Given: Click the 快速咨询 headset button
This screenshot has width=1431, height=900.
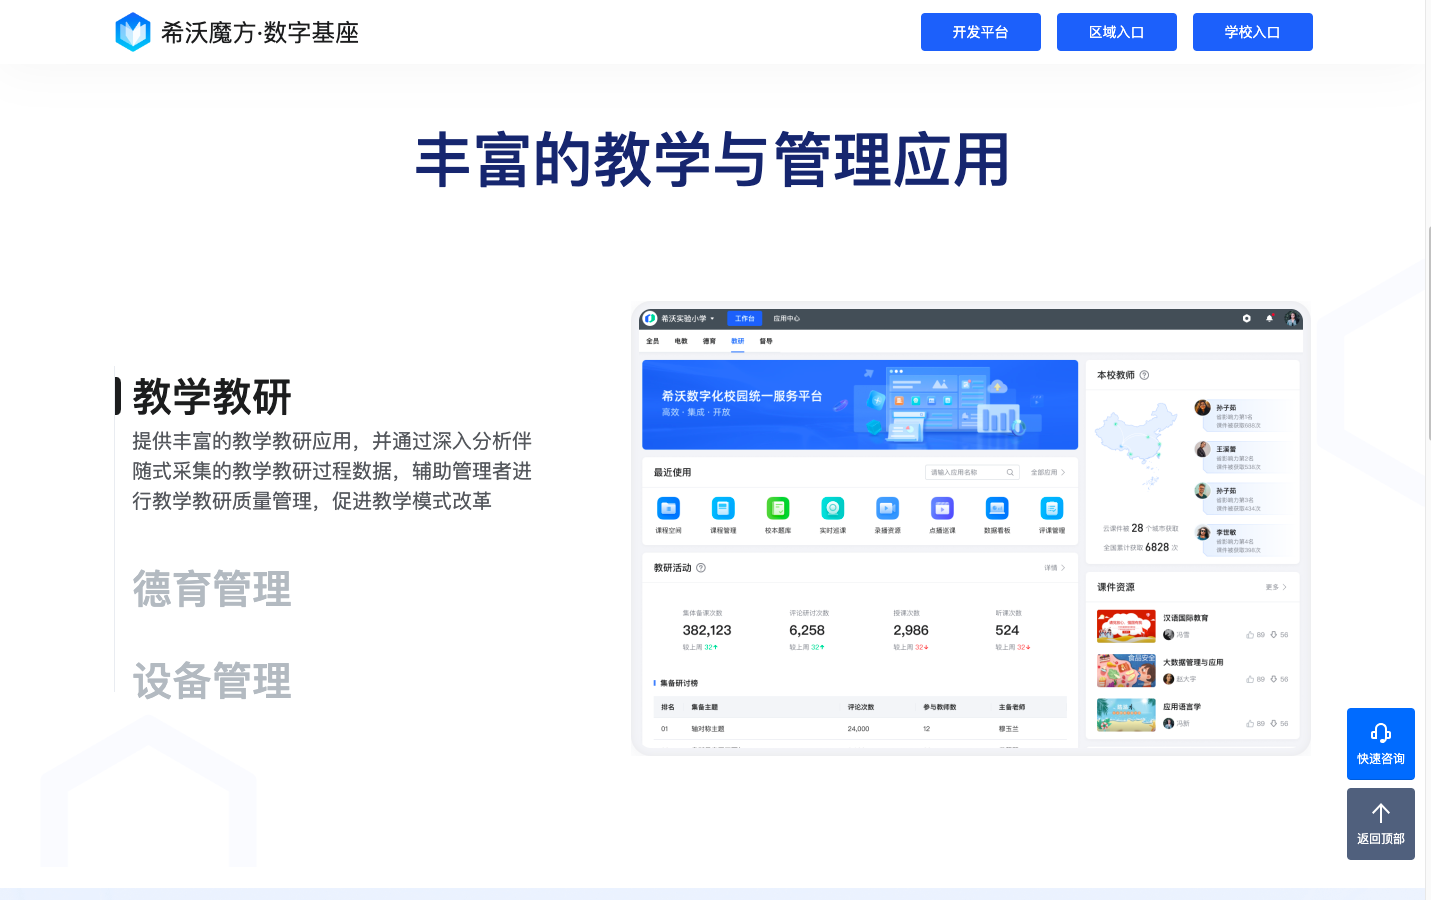Looking at the screenshot, I should [x=1380, y=743].
